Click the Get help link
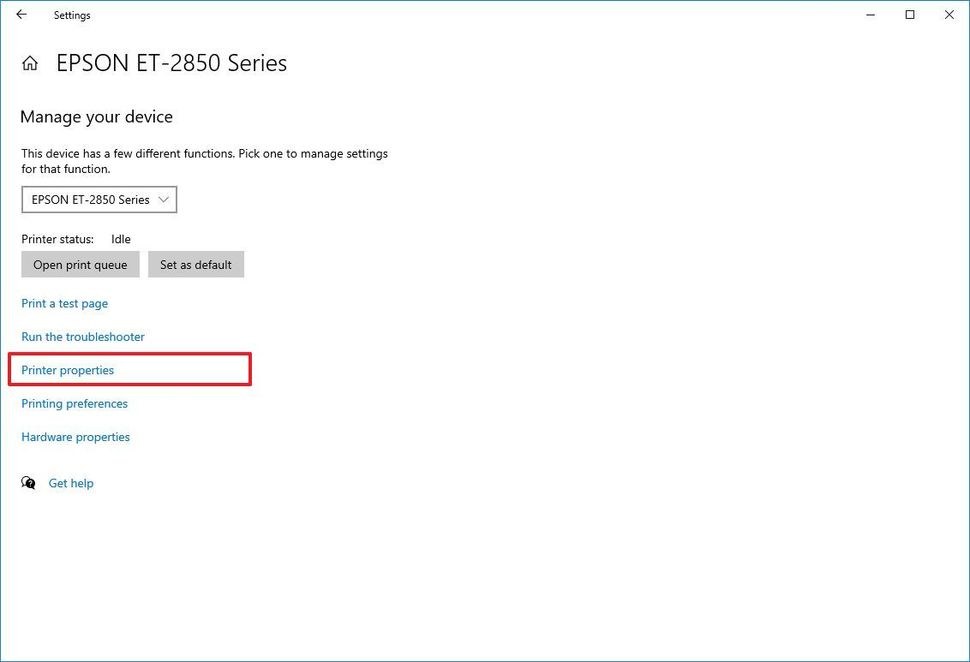 pos(71,483)
